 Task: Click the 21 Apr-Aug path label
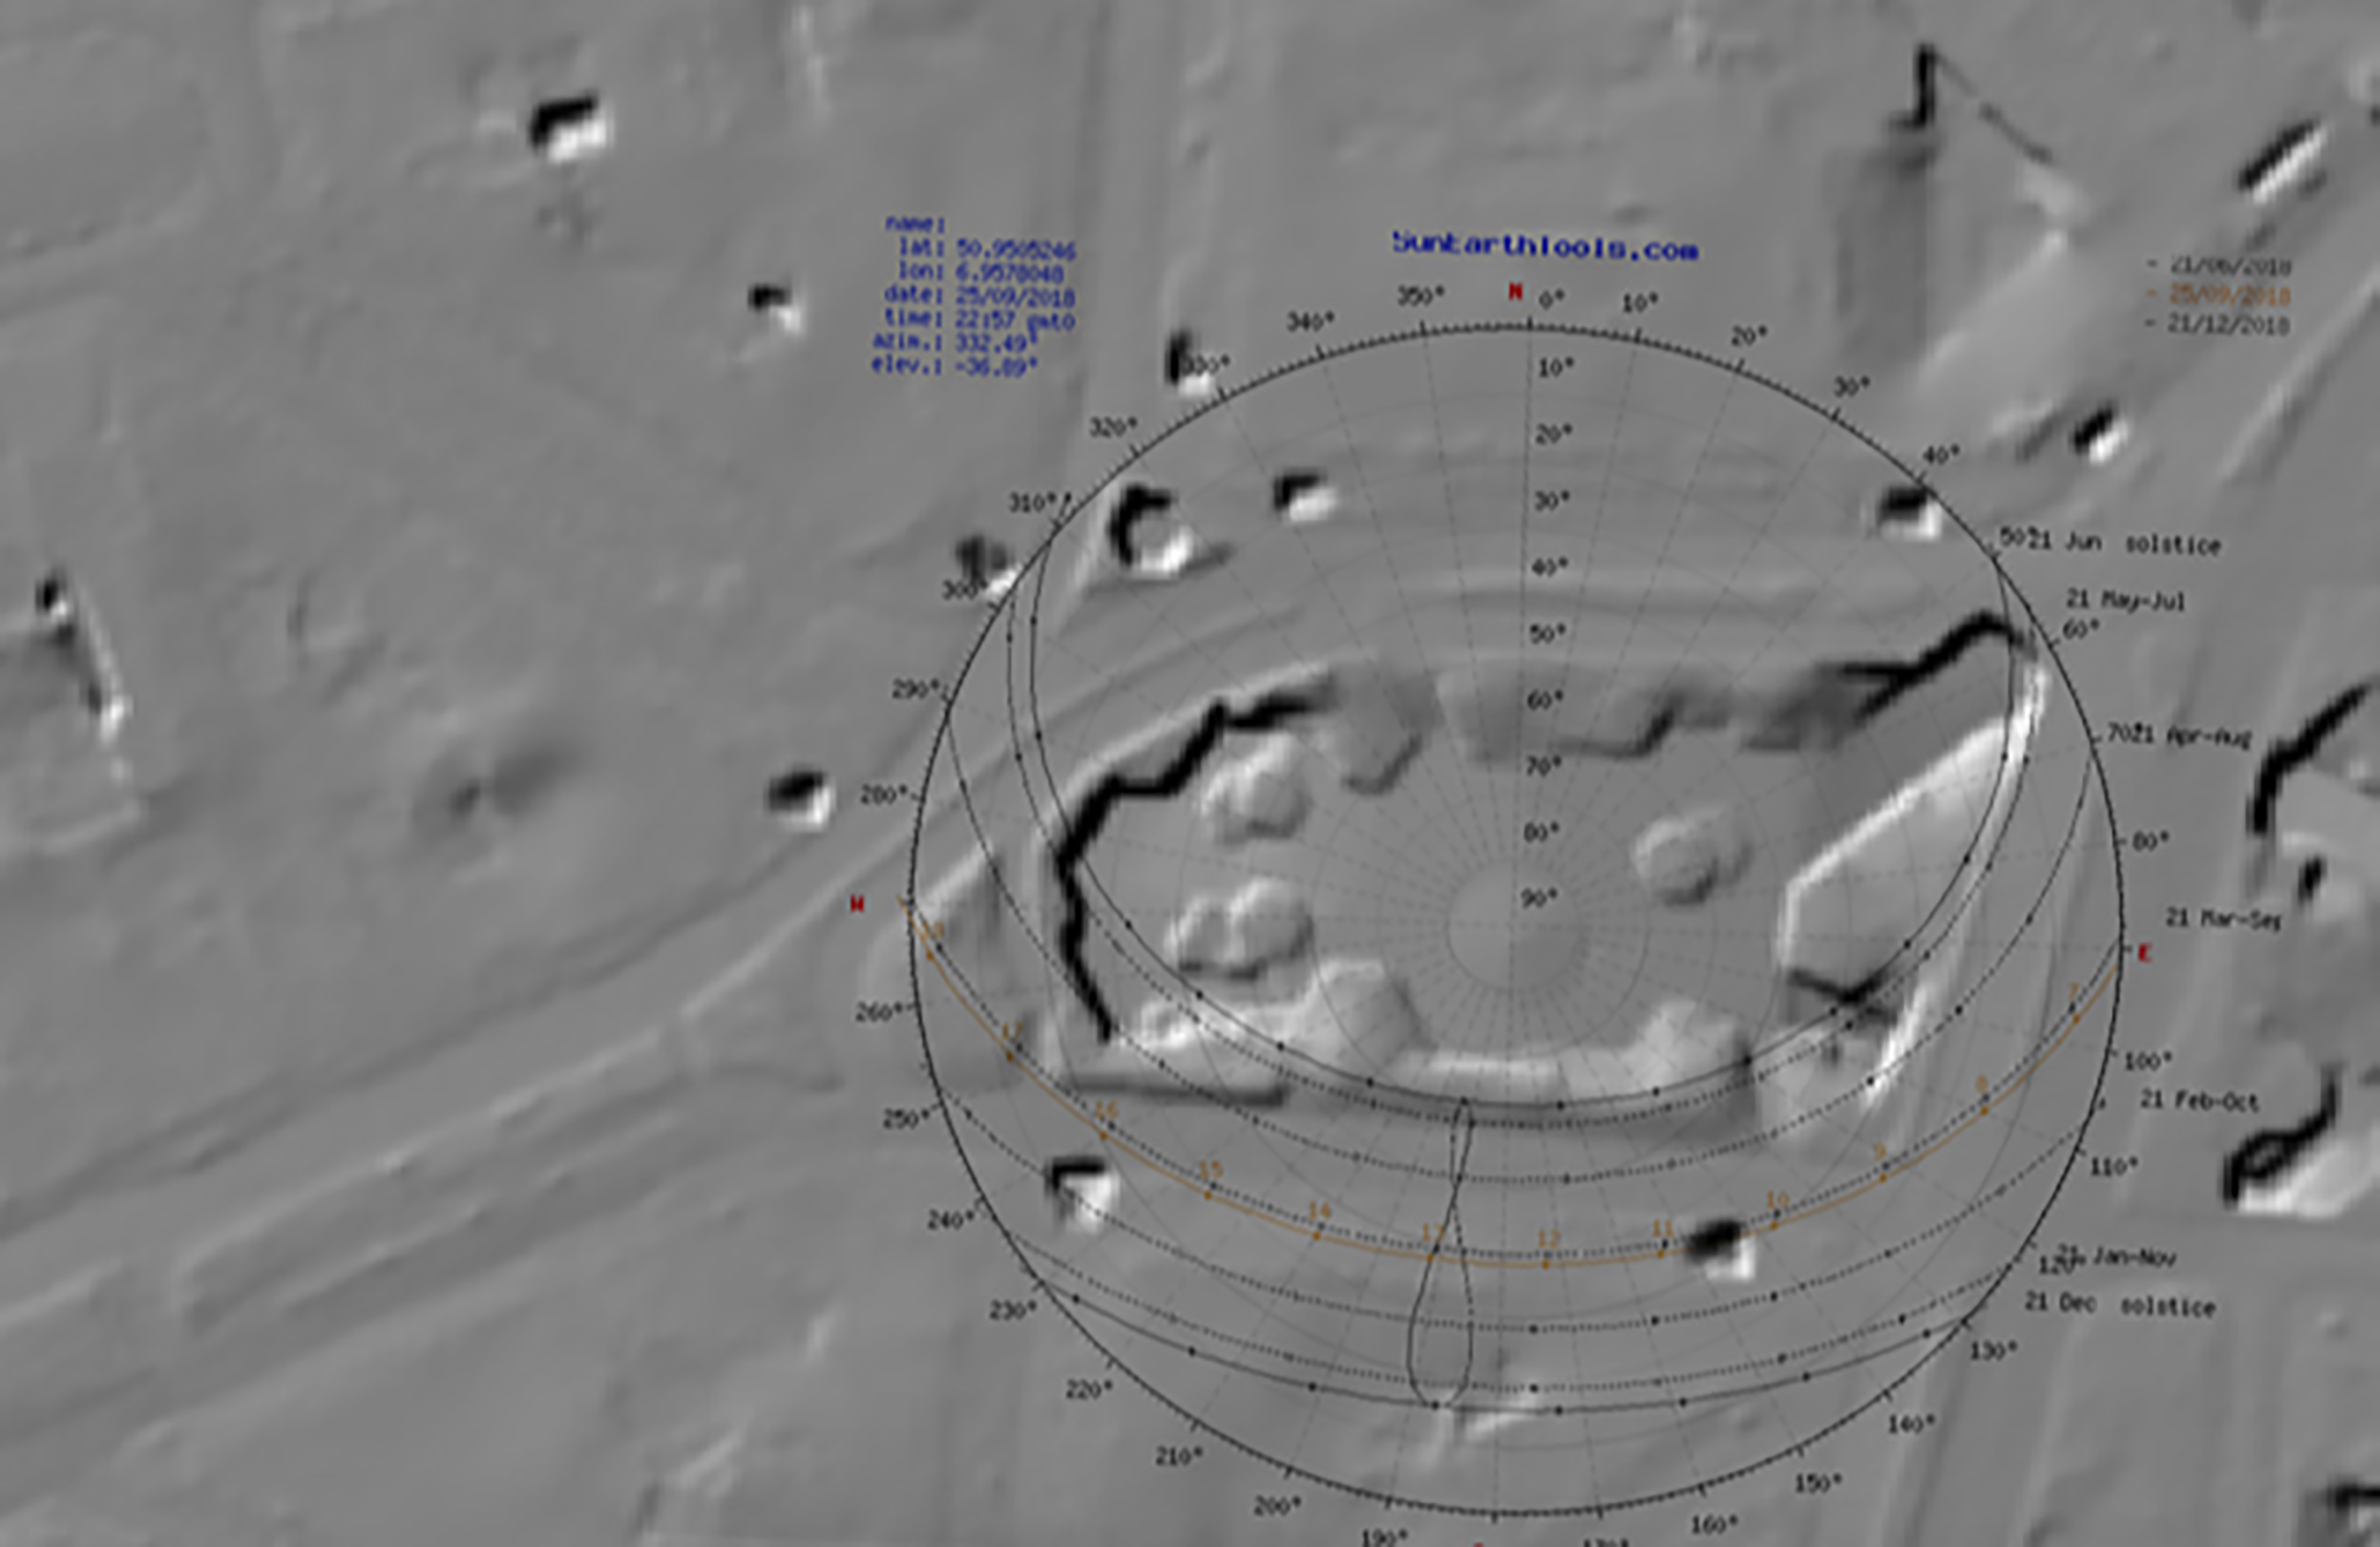pos(2190,736)
